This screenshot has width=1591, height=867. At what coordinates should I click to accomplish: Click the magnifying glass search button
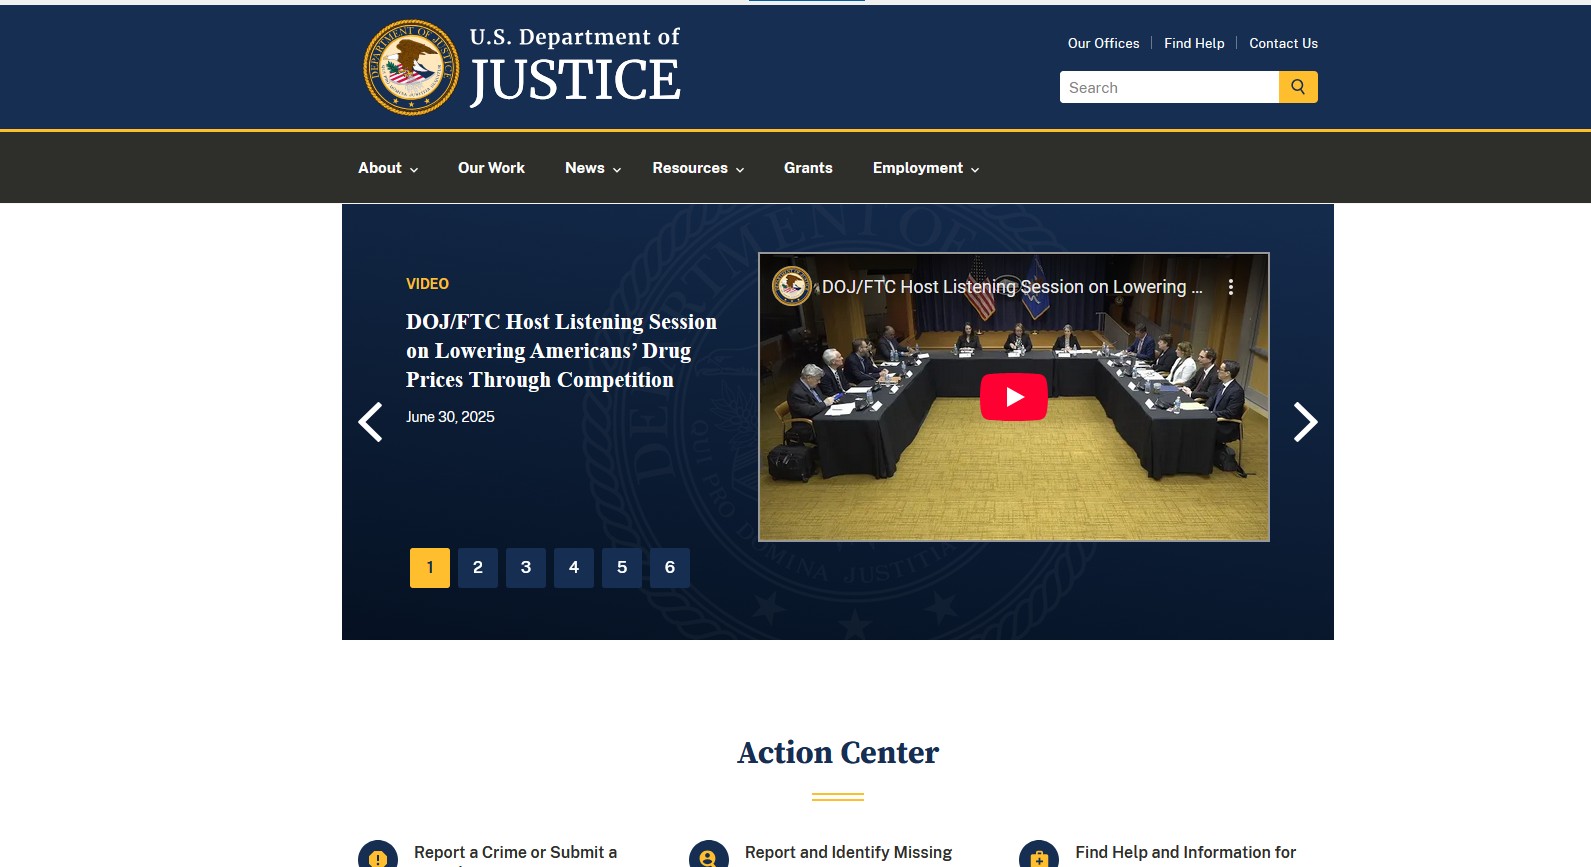(1298, 87)
